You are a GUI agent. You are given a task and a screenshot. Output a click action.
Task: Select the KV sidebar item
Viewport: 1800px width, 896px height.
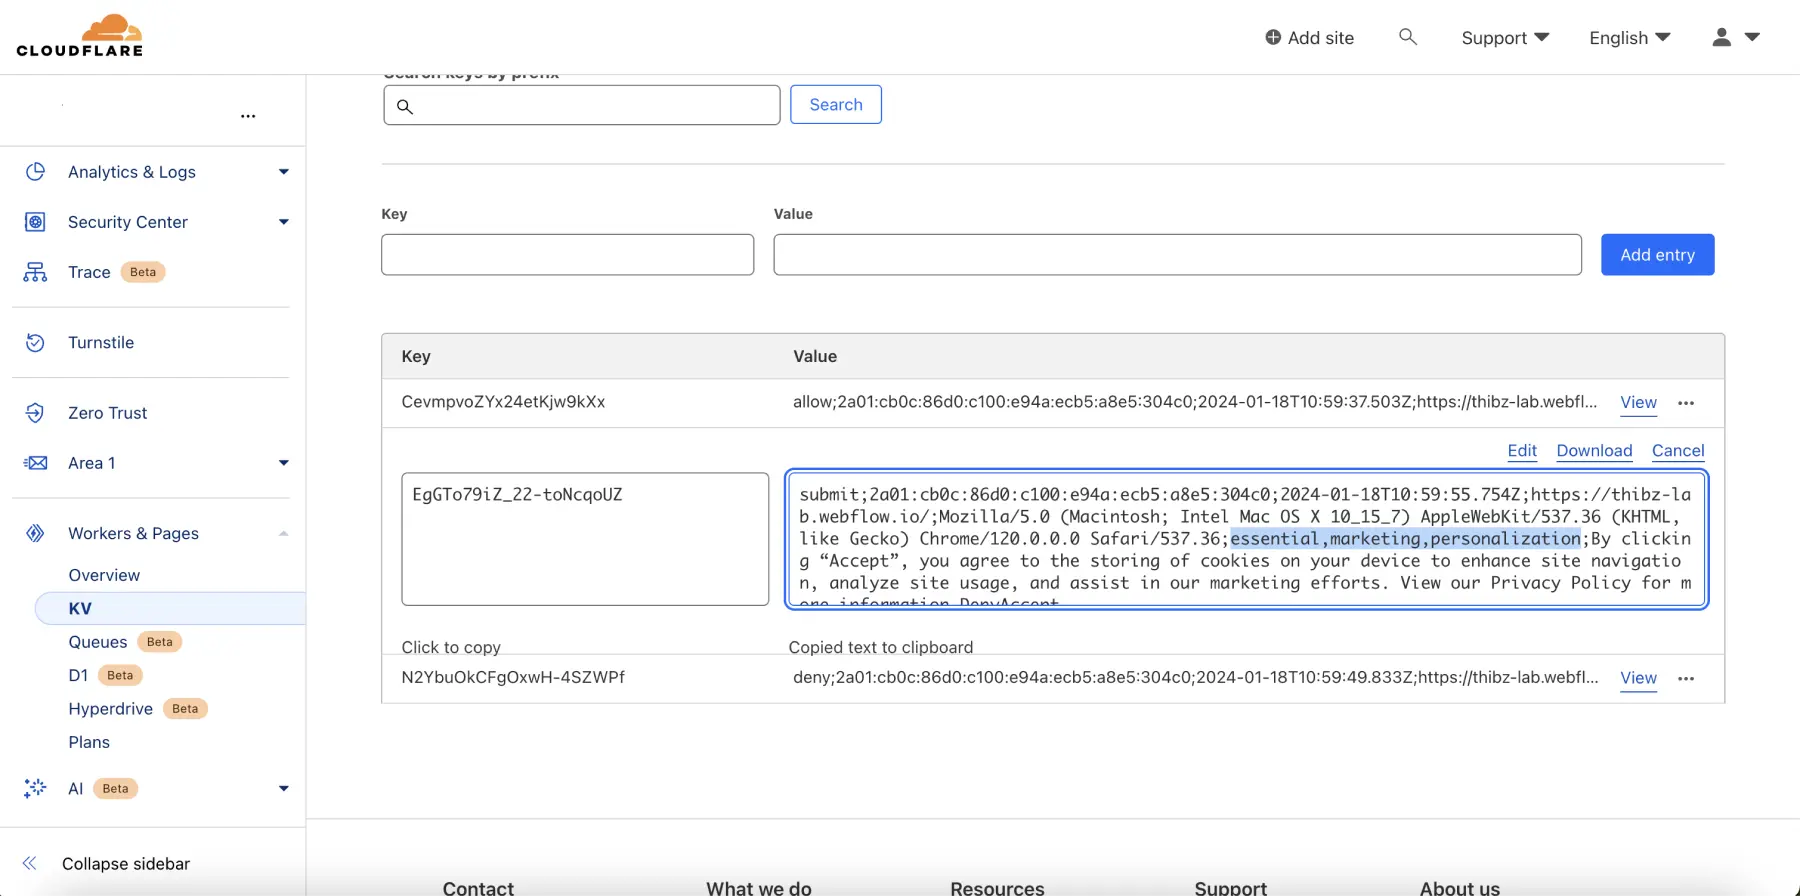(x=170, y=608)
